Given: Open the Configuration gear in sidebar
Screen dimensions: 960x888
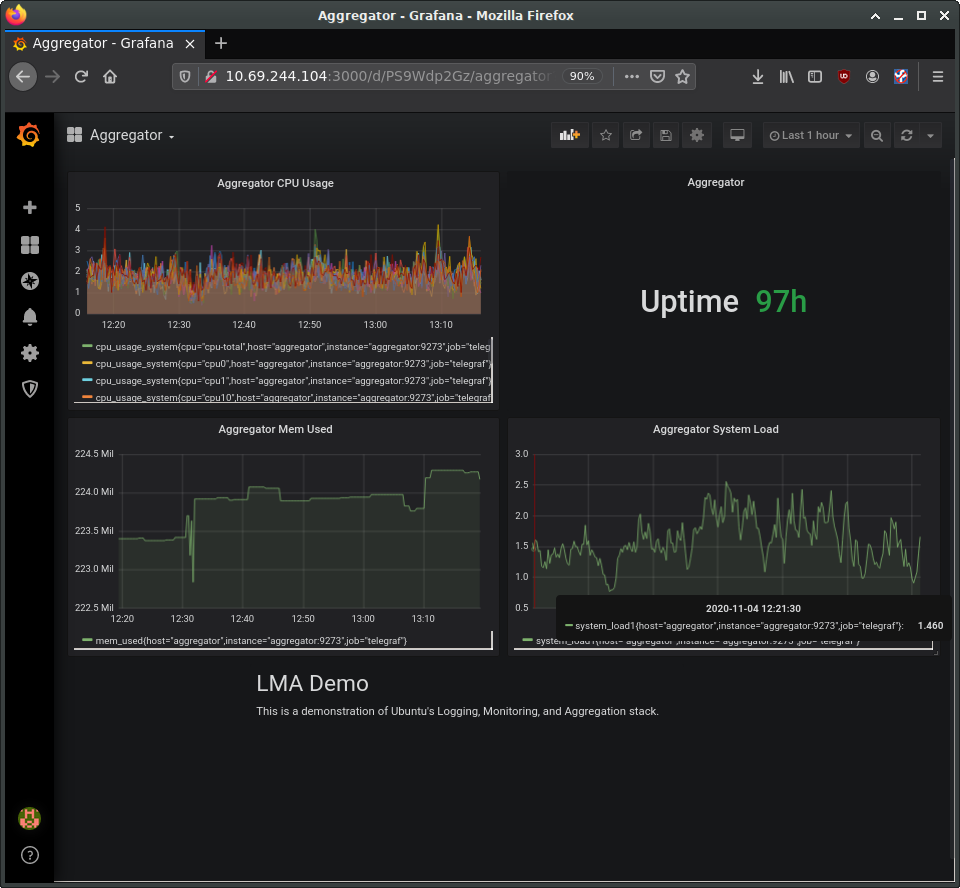Looking at the screenshot, I should pyautogui.click(x=29, y=353).
